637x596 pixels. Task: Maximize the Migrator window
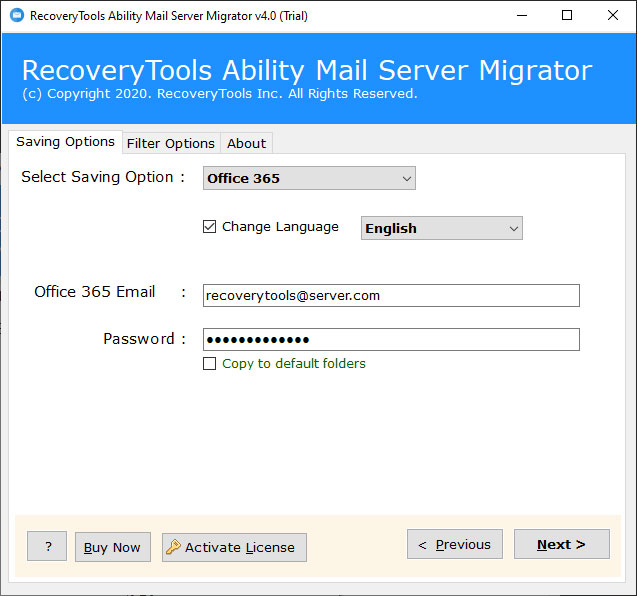567,15
